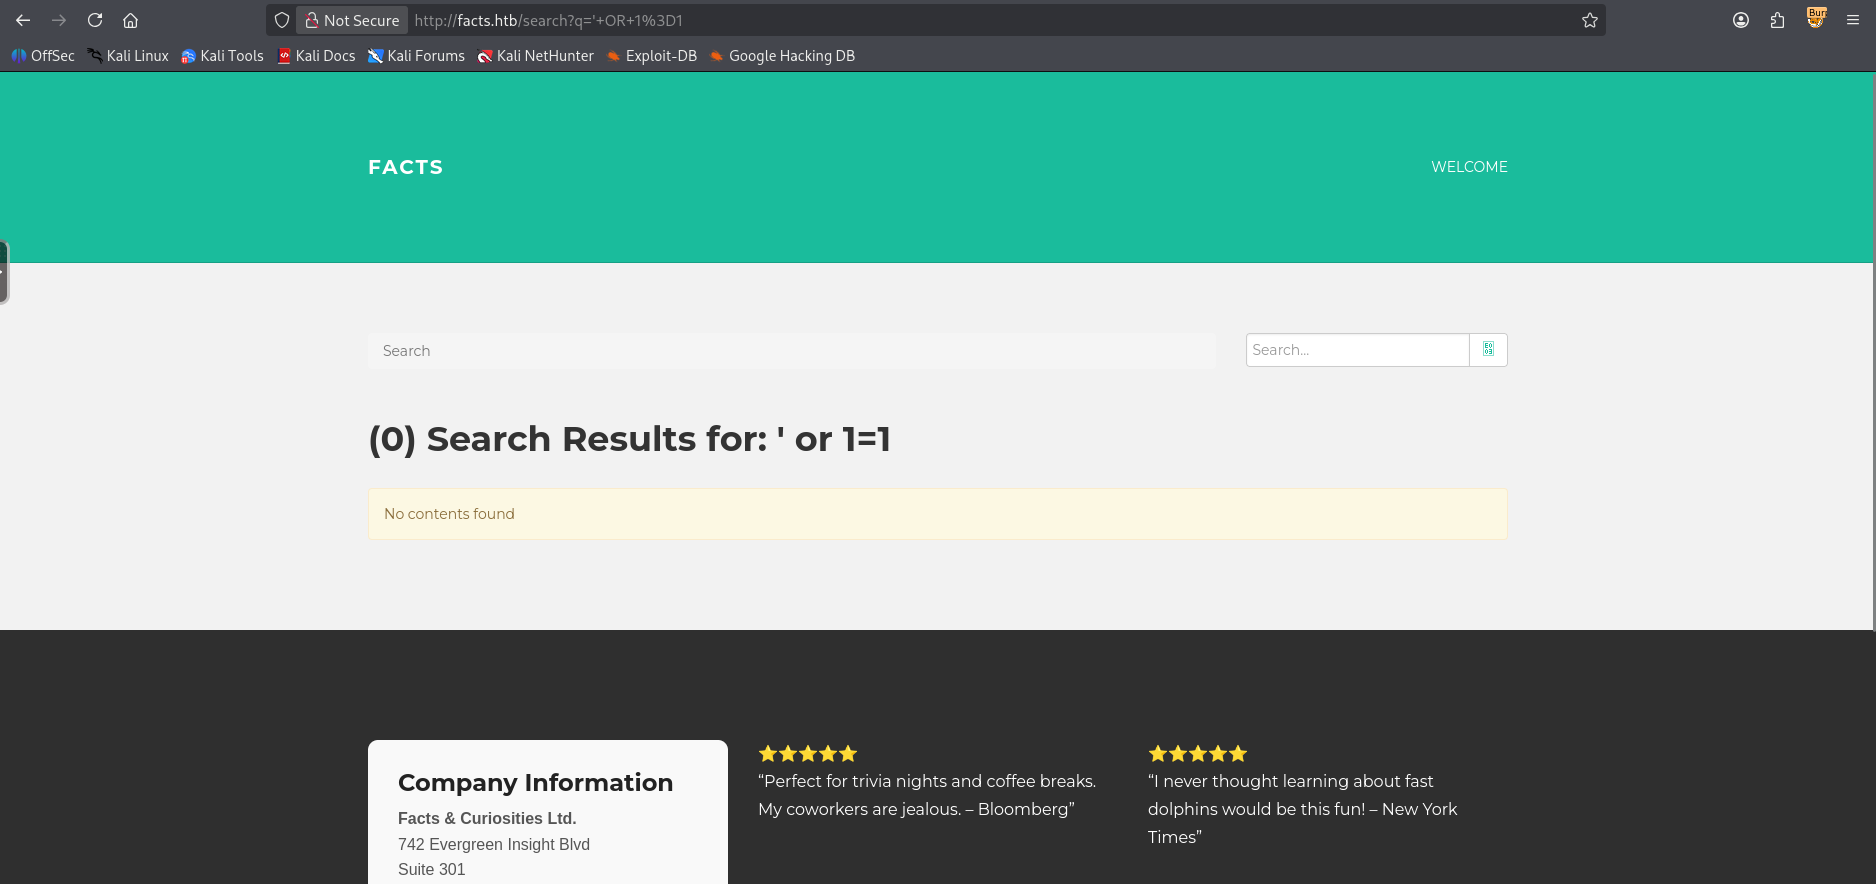Open the Exploit-DB bookmark
Screen dimensions: 1876x884
pyautogui.click(x=652, y=56)
